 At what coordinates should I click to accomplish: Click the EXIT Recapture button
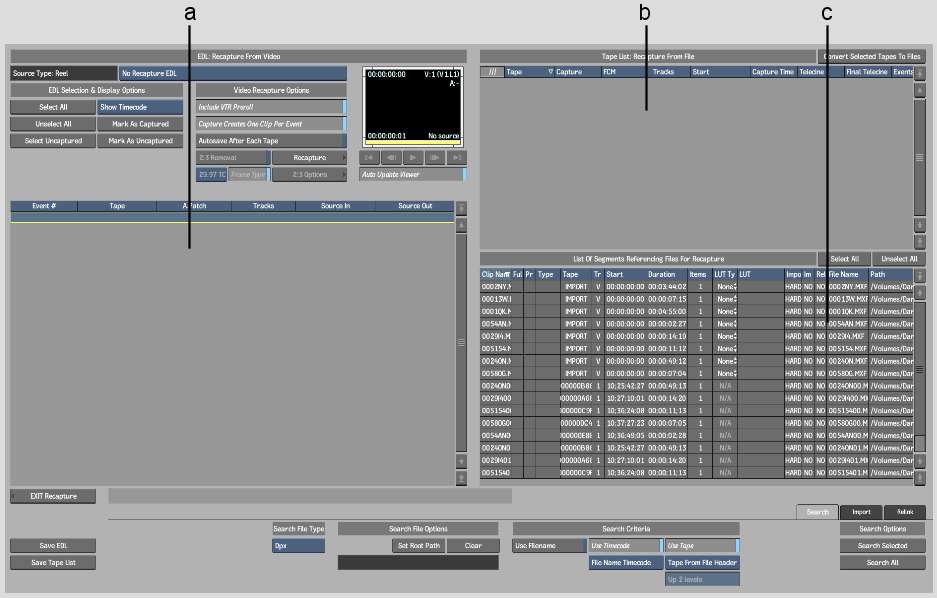pyautogui.click(x=53, y=496)
